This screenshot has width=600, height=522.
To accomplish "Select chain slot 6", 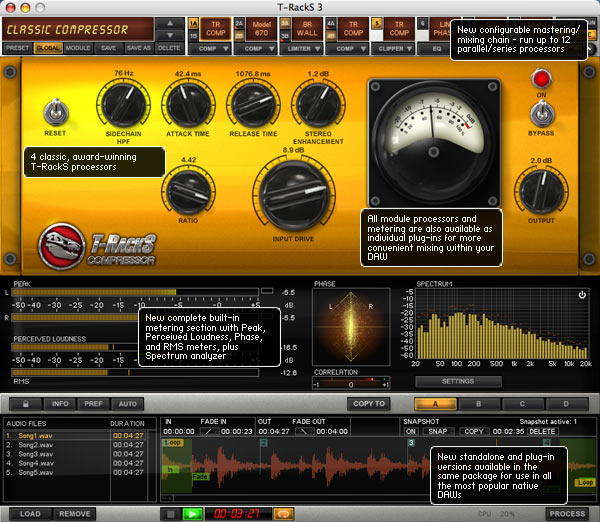I will [422, 24].
